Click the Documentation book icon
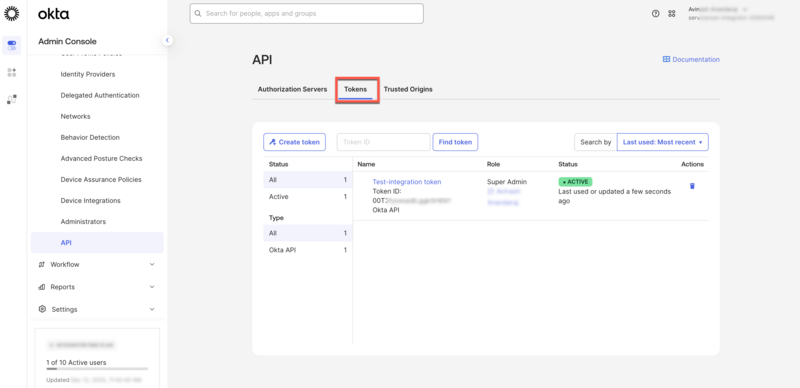Viewport: 800px width, 388px height. coord(666,59)
